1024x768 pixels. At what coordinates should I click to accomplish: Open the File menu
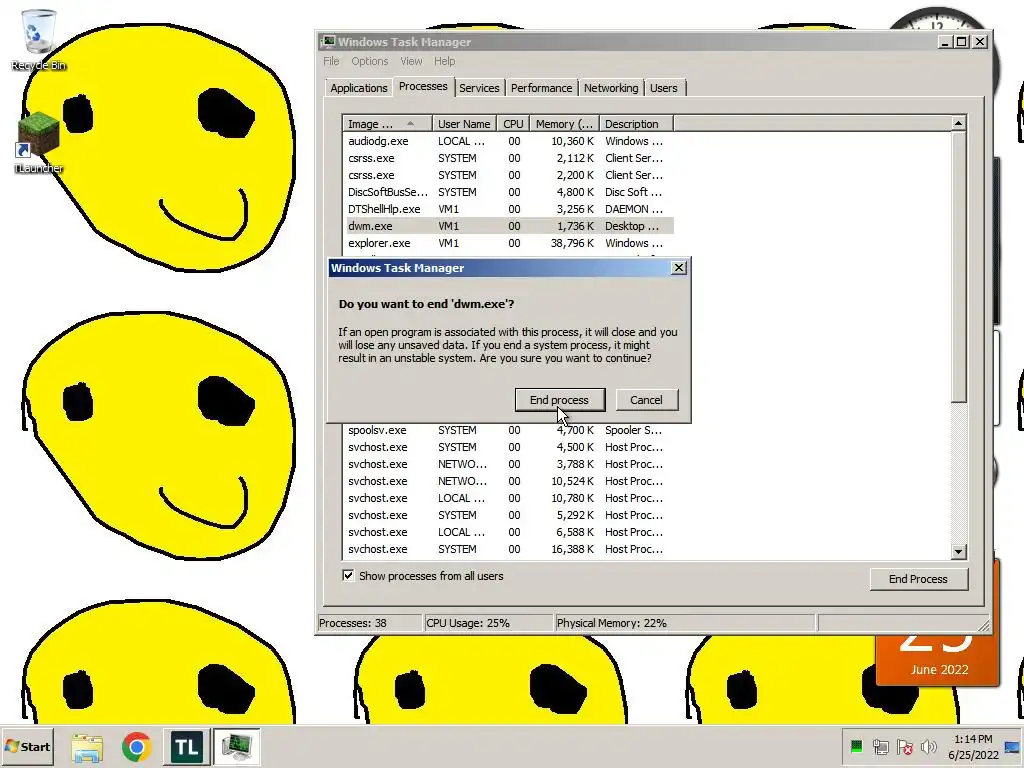331,61
